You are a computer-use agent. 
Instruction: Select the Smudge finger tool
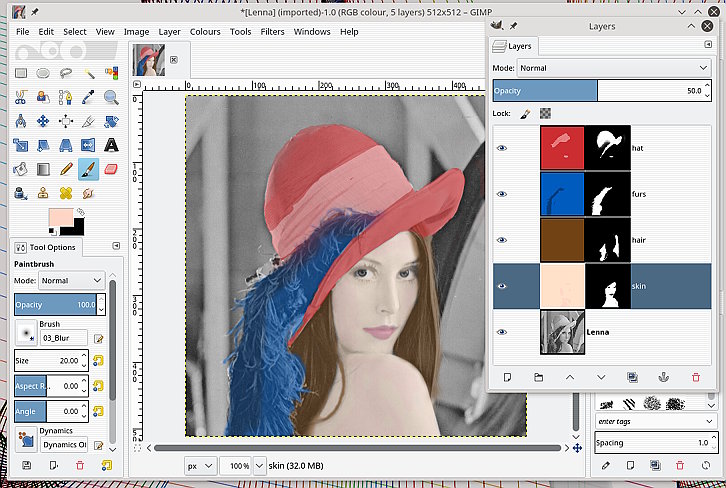pyautogui.click(x=88, y=194)
